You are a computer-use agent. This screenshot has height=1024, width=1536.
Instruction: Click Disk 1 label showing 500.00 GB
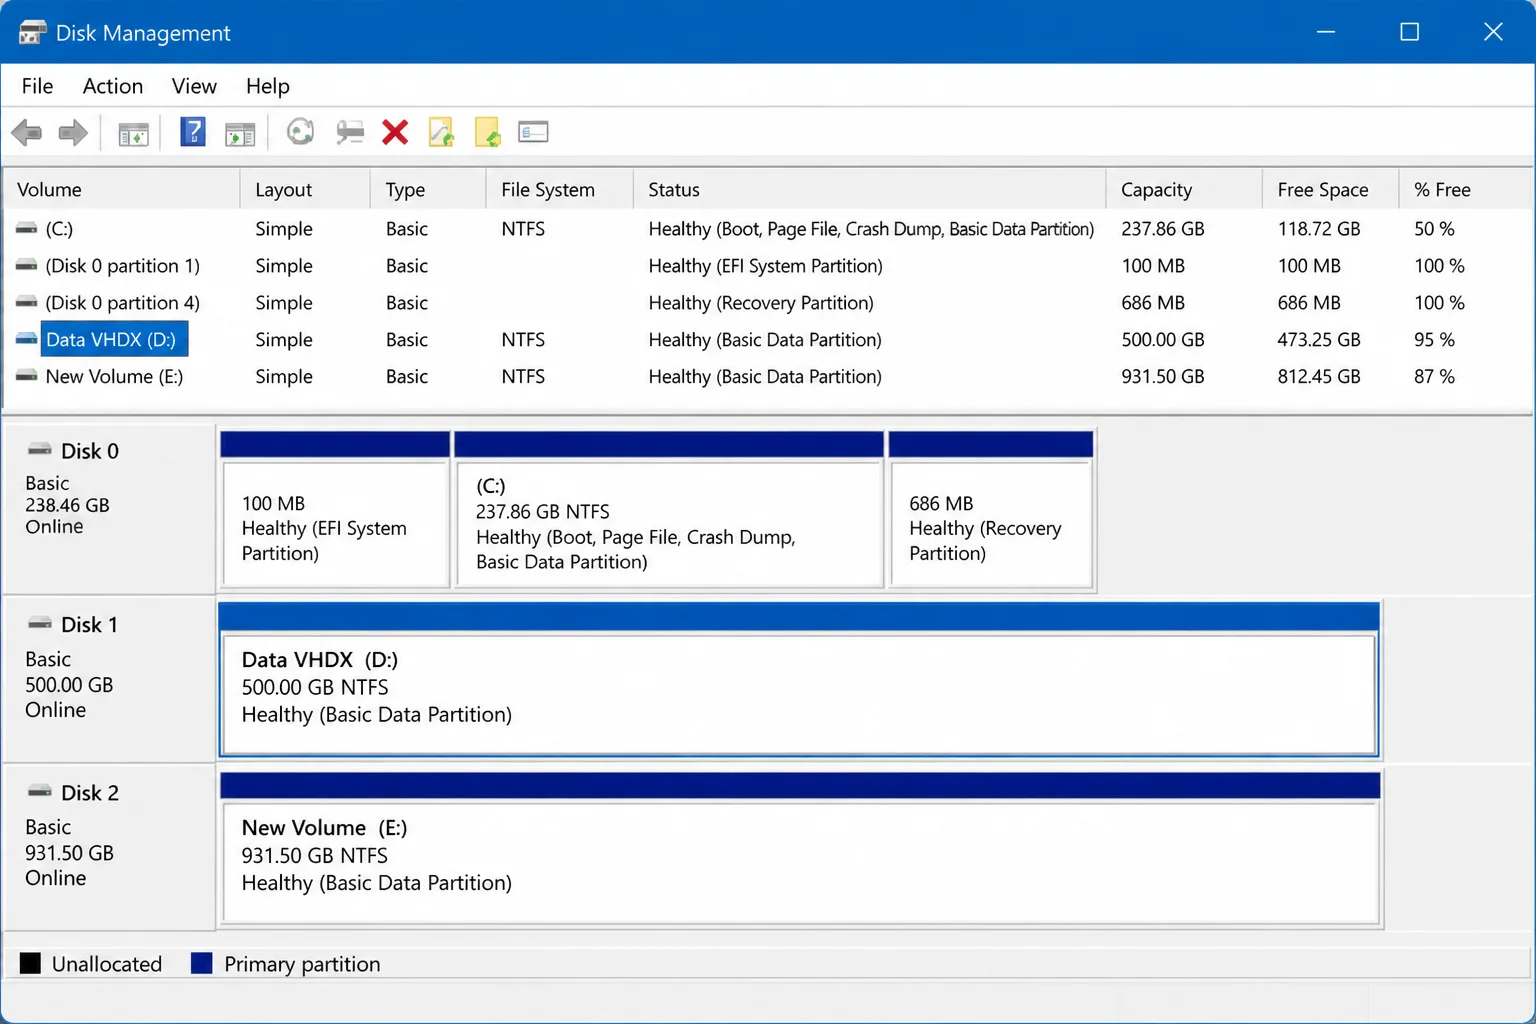click(109, 679)
